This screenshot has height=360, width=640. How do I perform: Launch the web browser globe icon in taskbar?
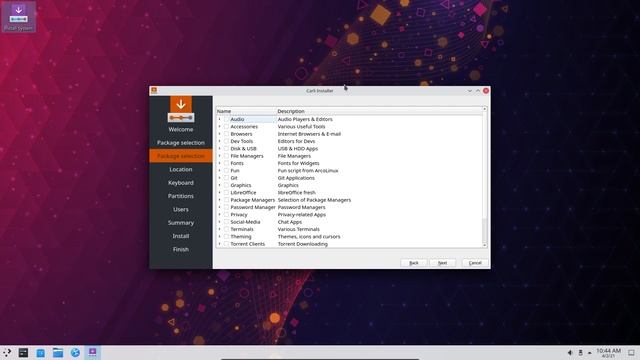click(x=75, y=353)
